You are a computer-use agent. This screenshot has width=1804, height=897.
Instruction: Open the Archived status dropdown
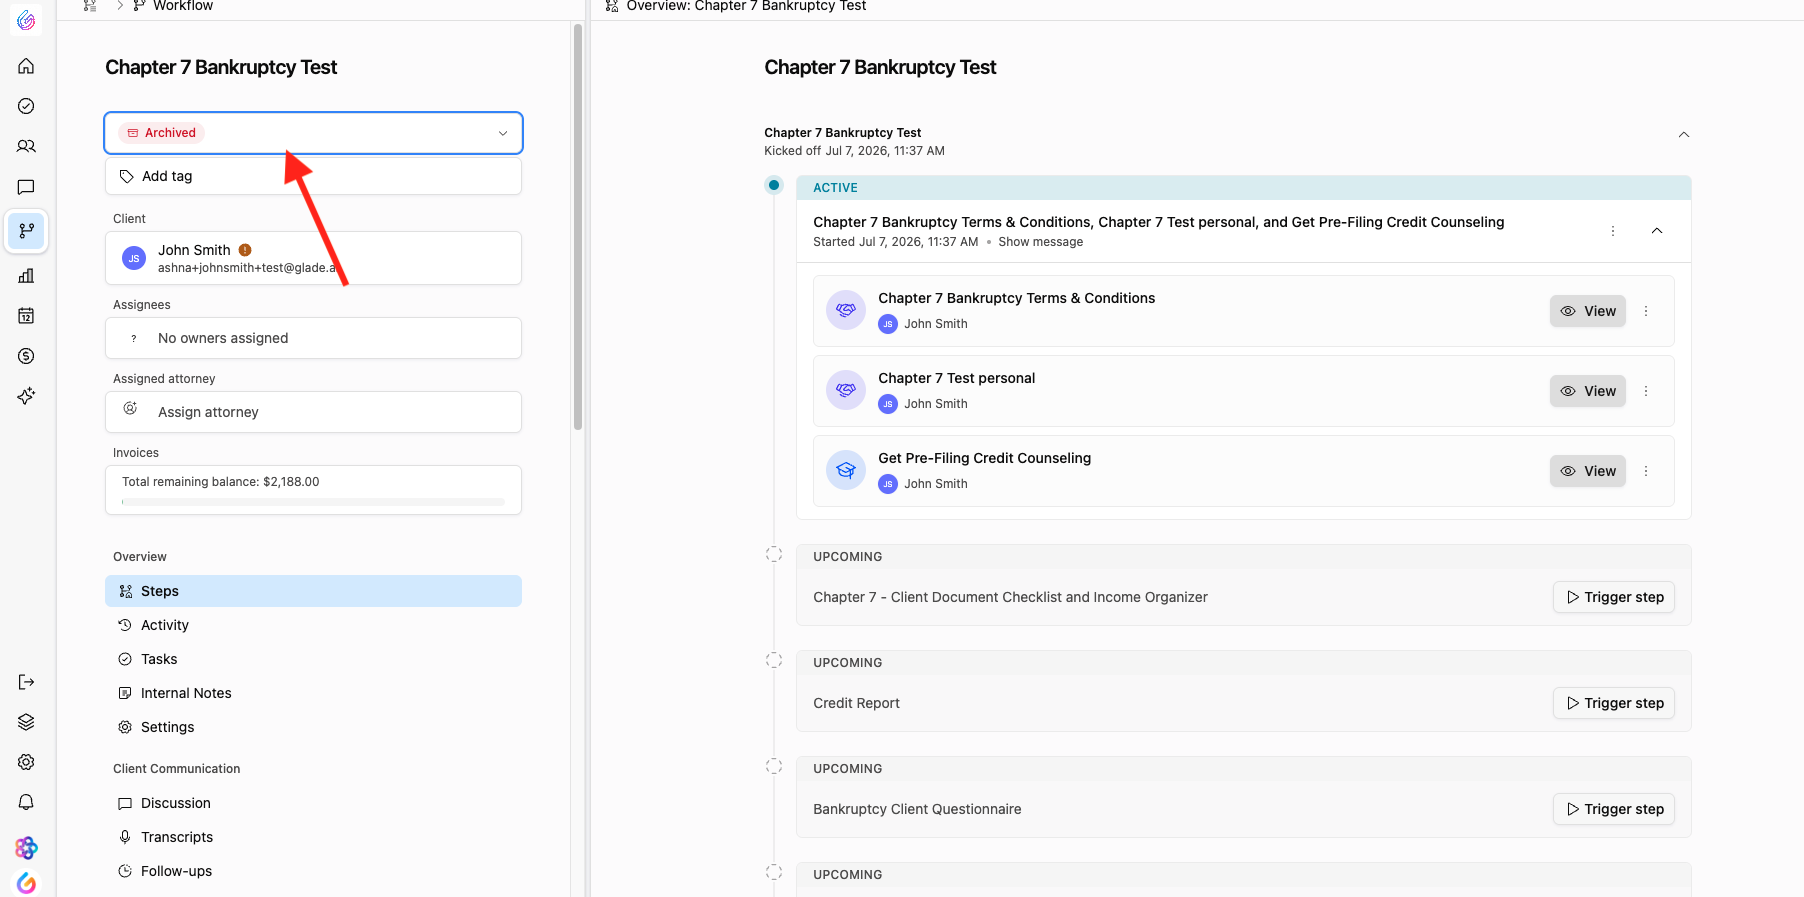tap(313, 133)
